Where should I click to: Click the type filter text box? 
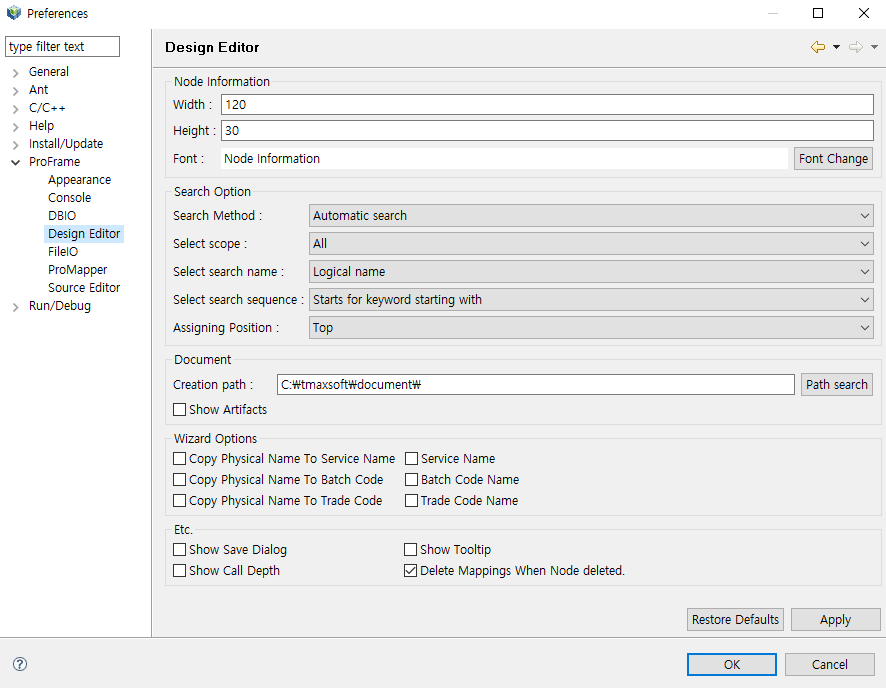pos(62,47)
